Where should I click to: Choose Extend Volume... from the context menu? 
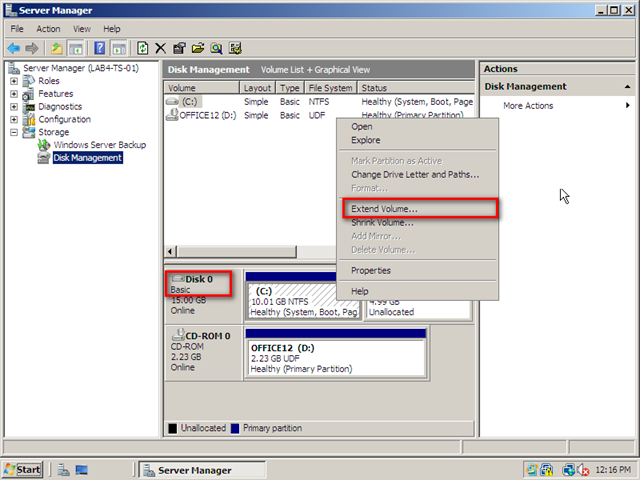point(420,209)
